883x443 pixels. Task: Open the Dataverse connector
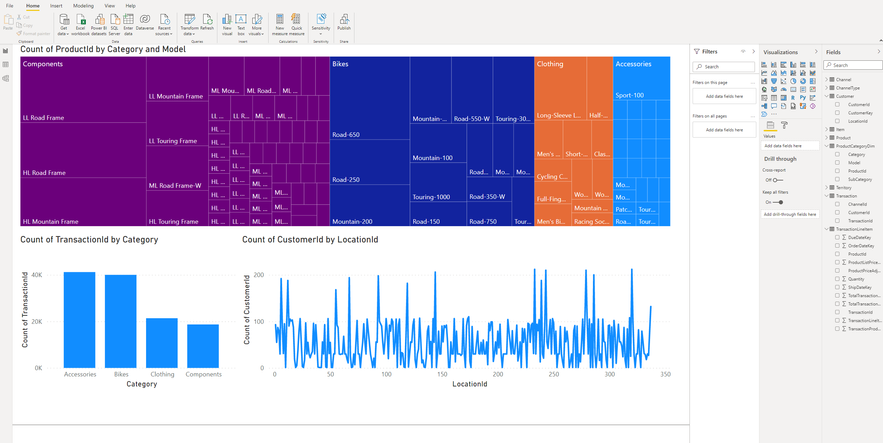pyautogui.click(x=145, y=23)
